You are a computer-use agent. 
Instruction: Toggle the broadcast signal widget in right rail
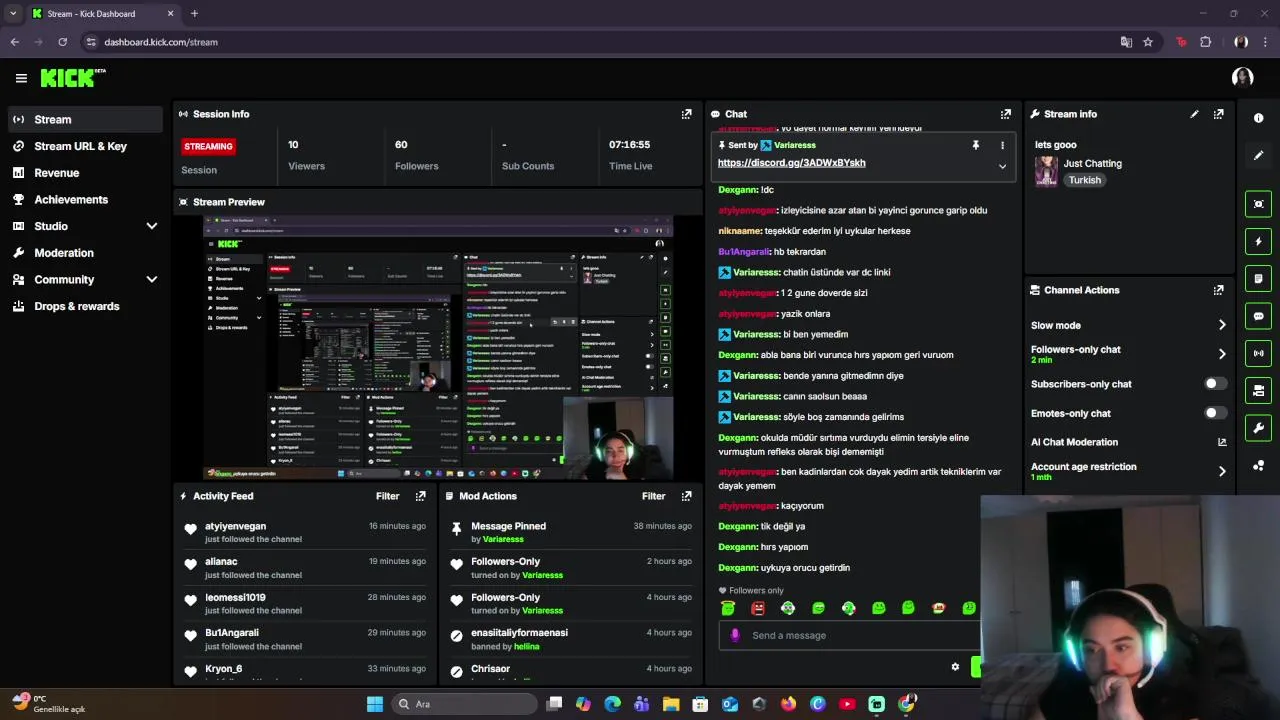click(1258, 353)
